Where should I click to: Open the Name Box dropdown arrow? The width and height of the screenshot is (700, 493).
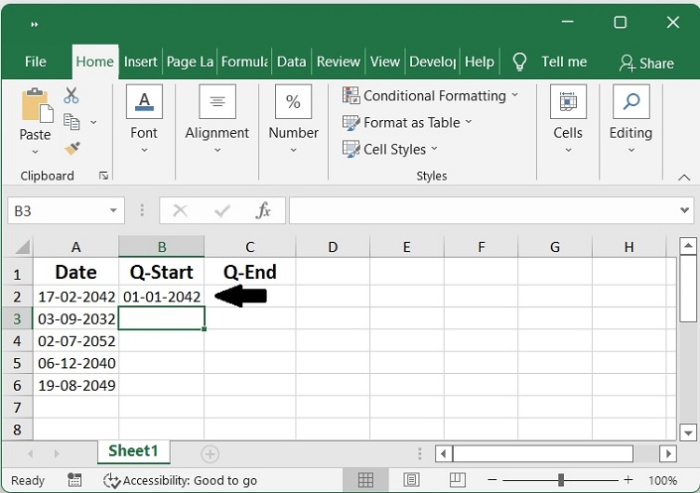click(x=114, y=211)
